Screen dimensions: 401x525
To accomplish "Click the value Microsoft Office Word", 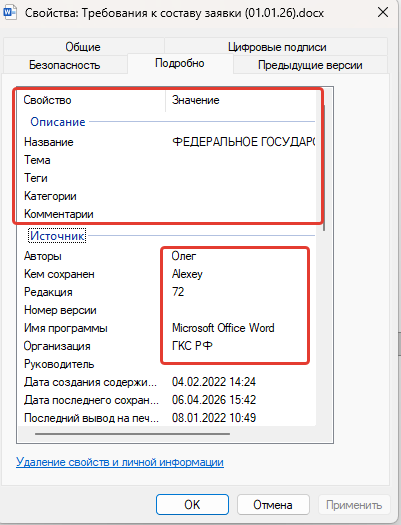I will 223,328.
